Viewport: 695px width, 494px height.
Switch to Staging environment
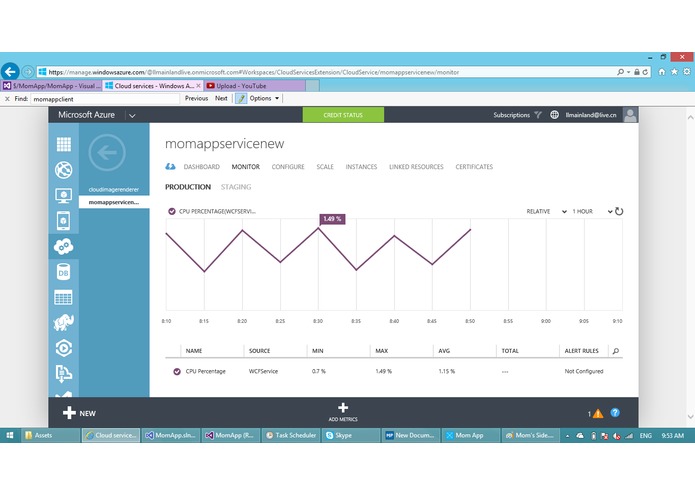(x=236, y=187)
